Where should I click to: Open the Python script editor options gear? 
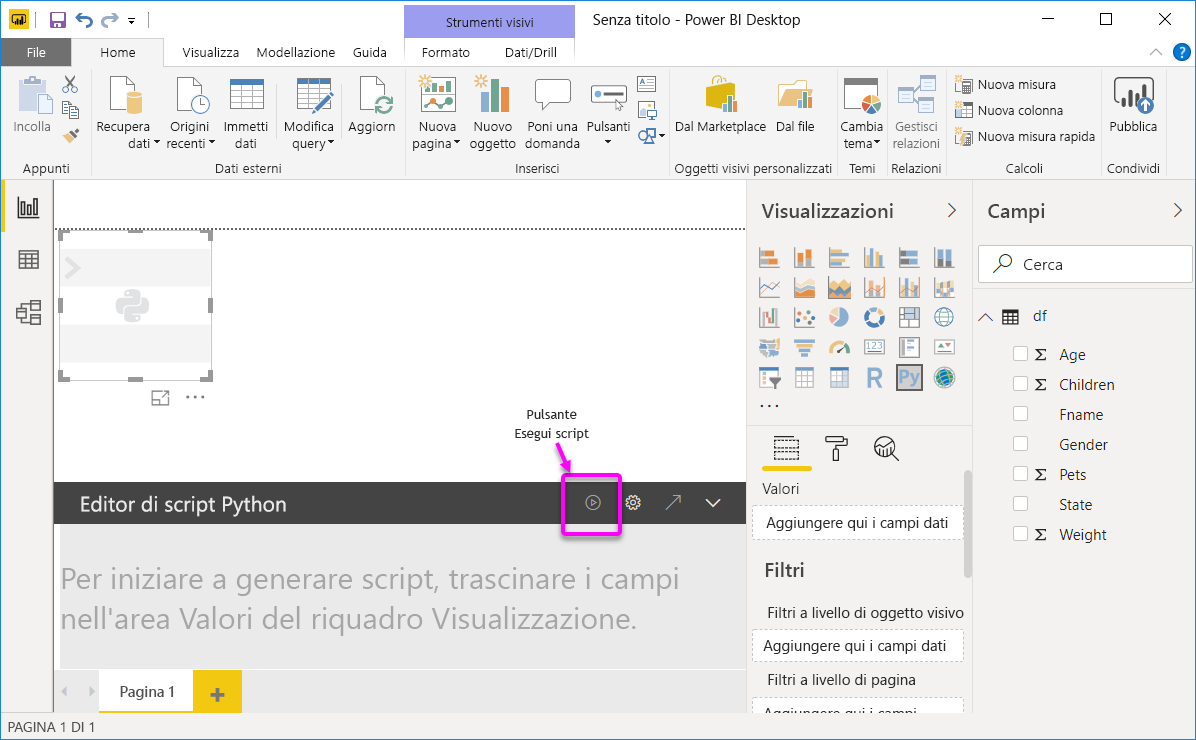(x=633, y=503)
